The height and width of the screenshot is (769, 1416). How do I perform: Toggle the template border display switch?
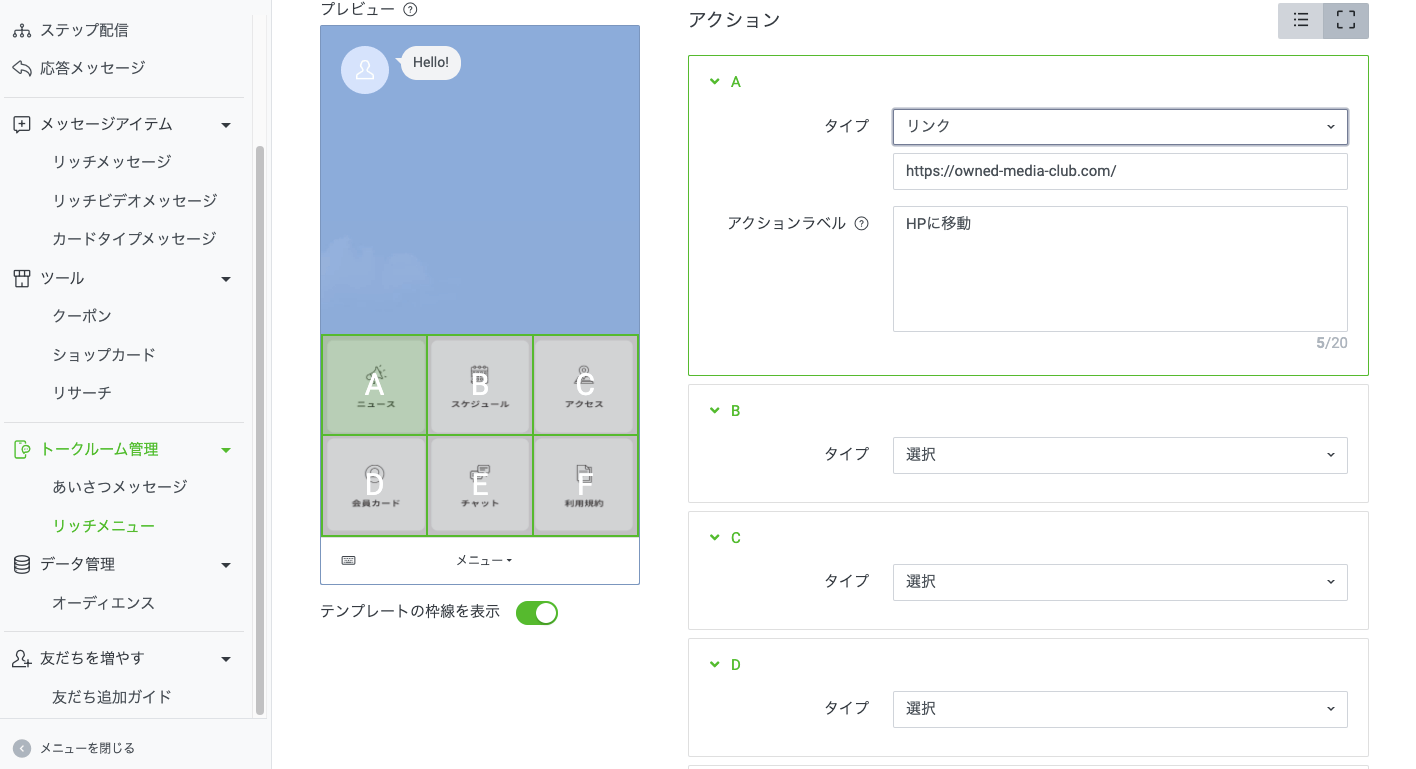click(x=537, y=613)
